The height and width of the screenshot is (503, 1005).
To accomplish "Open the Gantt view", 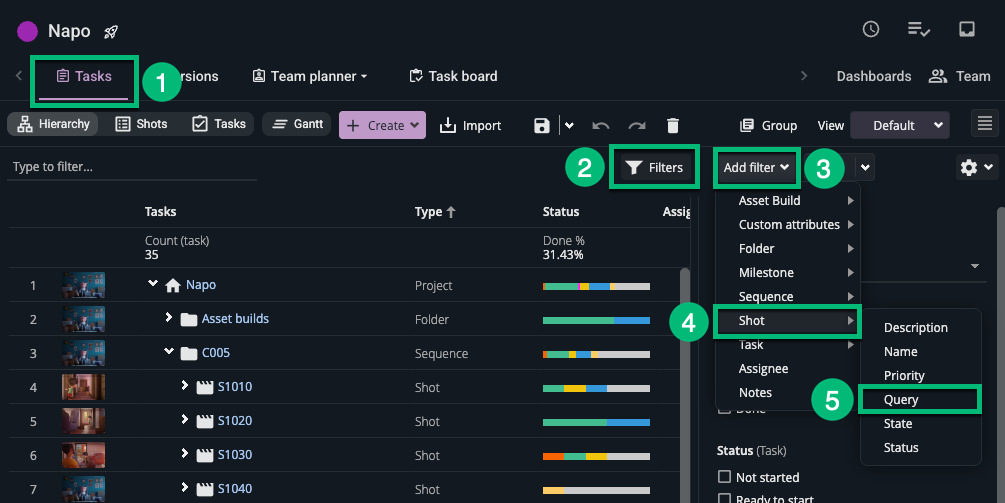I will (x=297, y=124).
